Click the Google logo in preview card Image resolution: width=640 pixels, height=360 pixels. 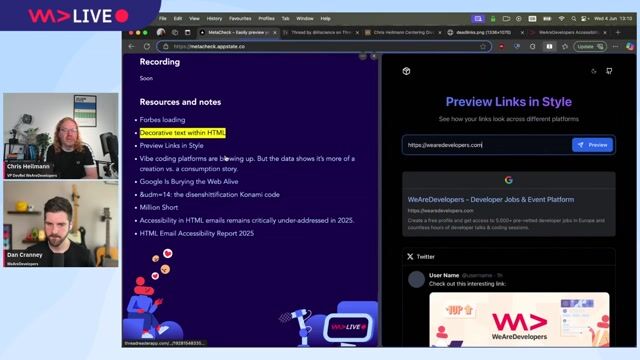click(509, 180)
